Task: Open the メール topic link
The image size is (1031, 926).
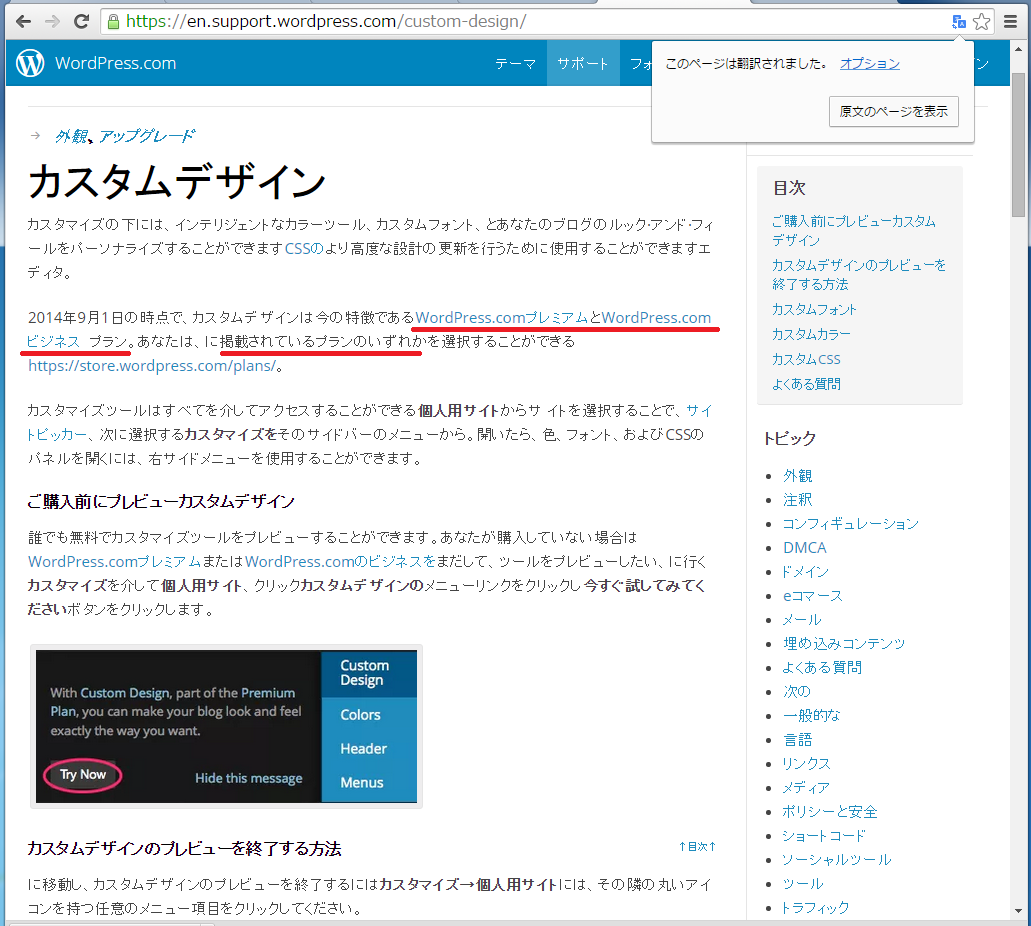Action: [802, 620]
